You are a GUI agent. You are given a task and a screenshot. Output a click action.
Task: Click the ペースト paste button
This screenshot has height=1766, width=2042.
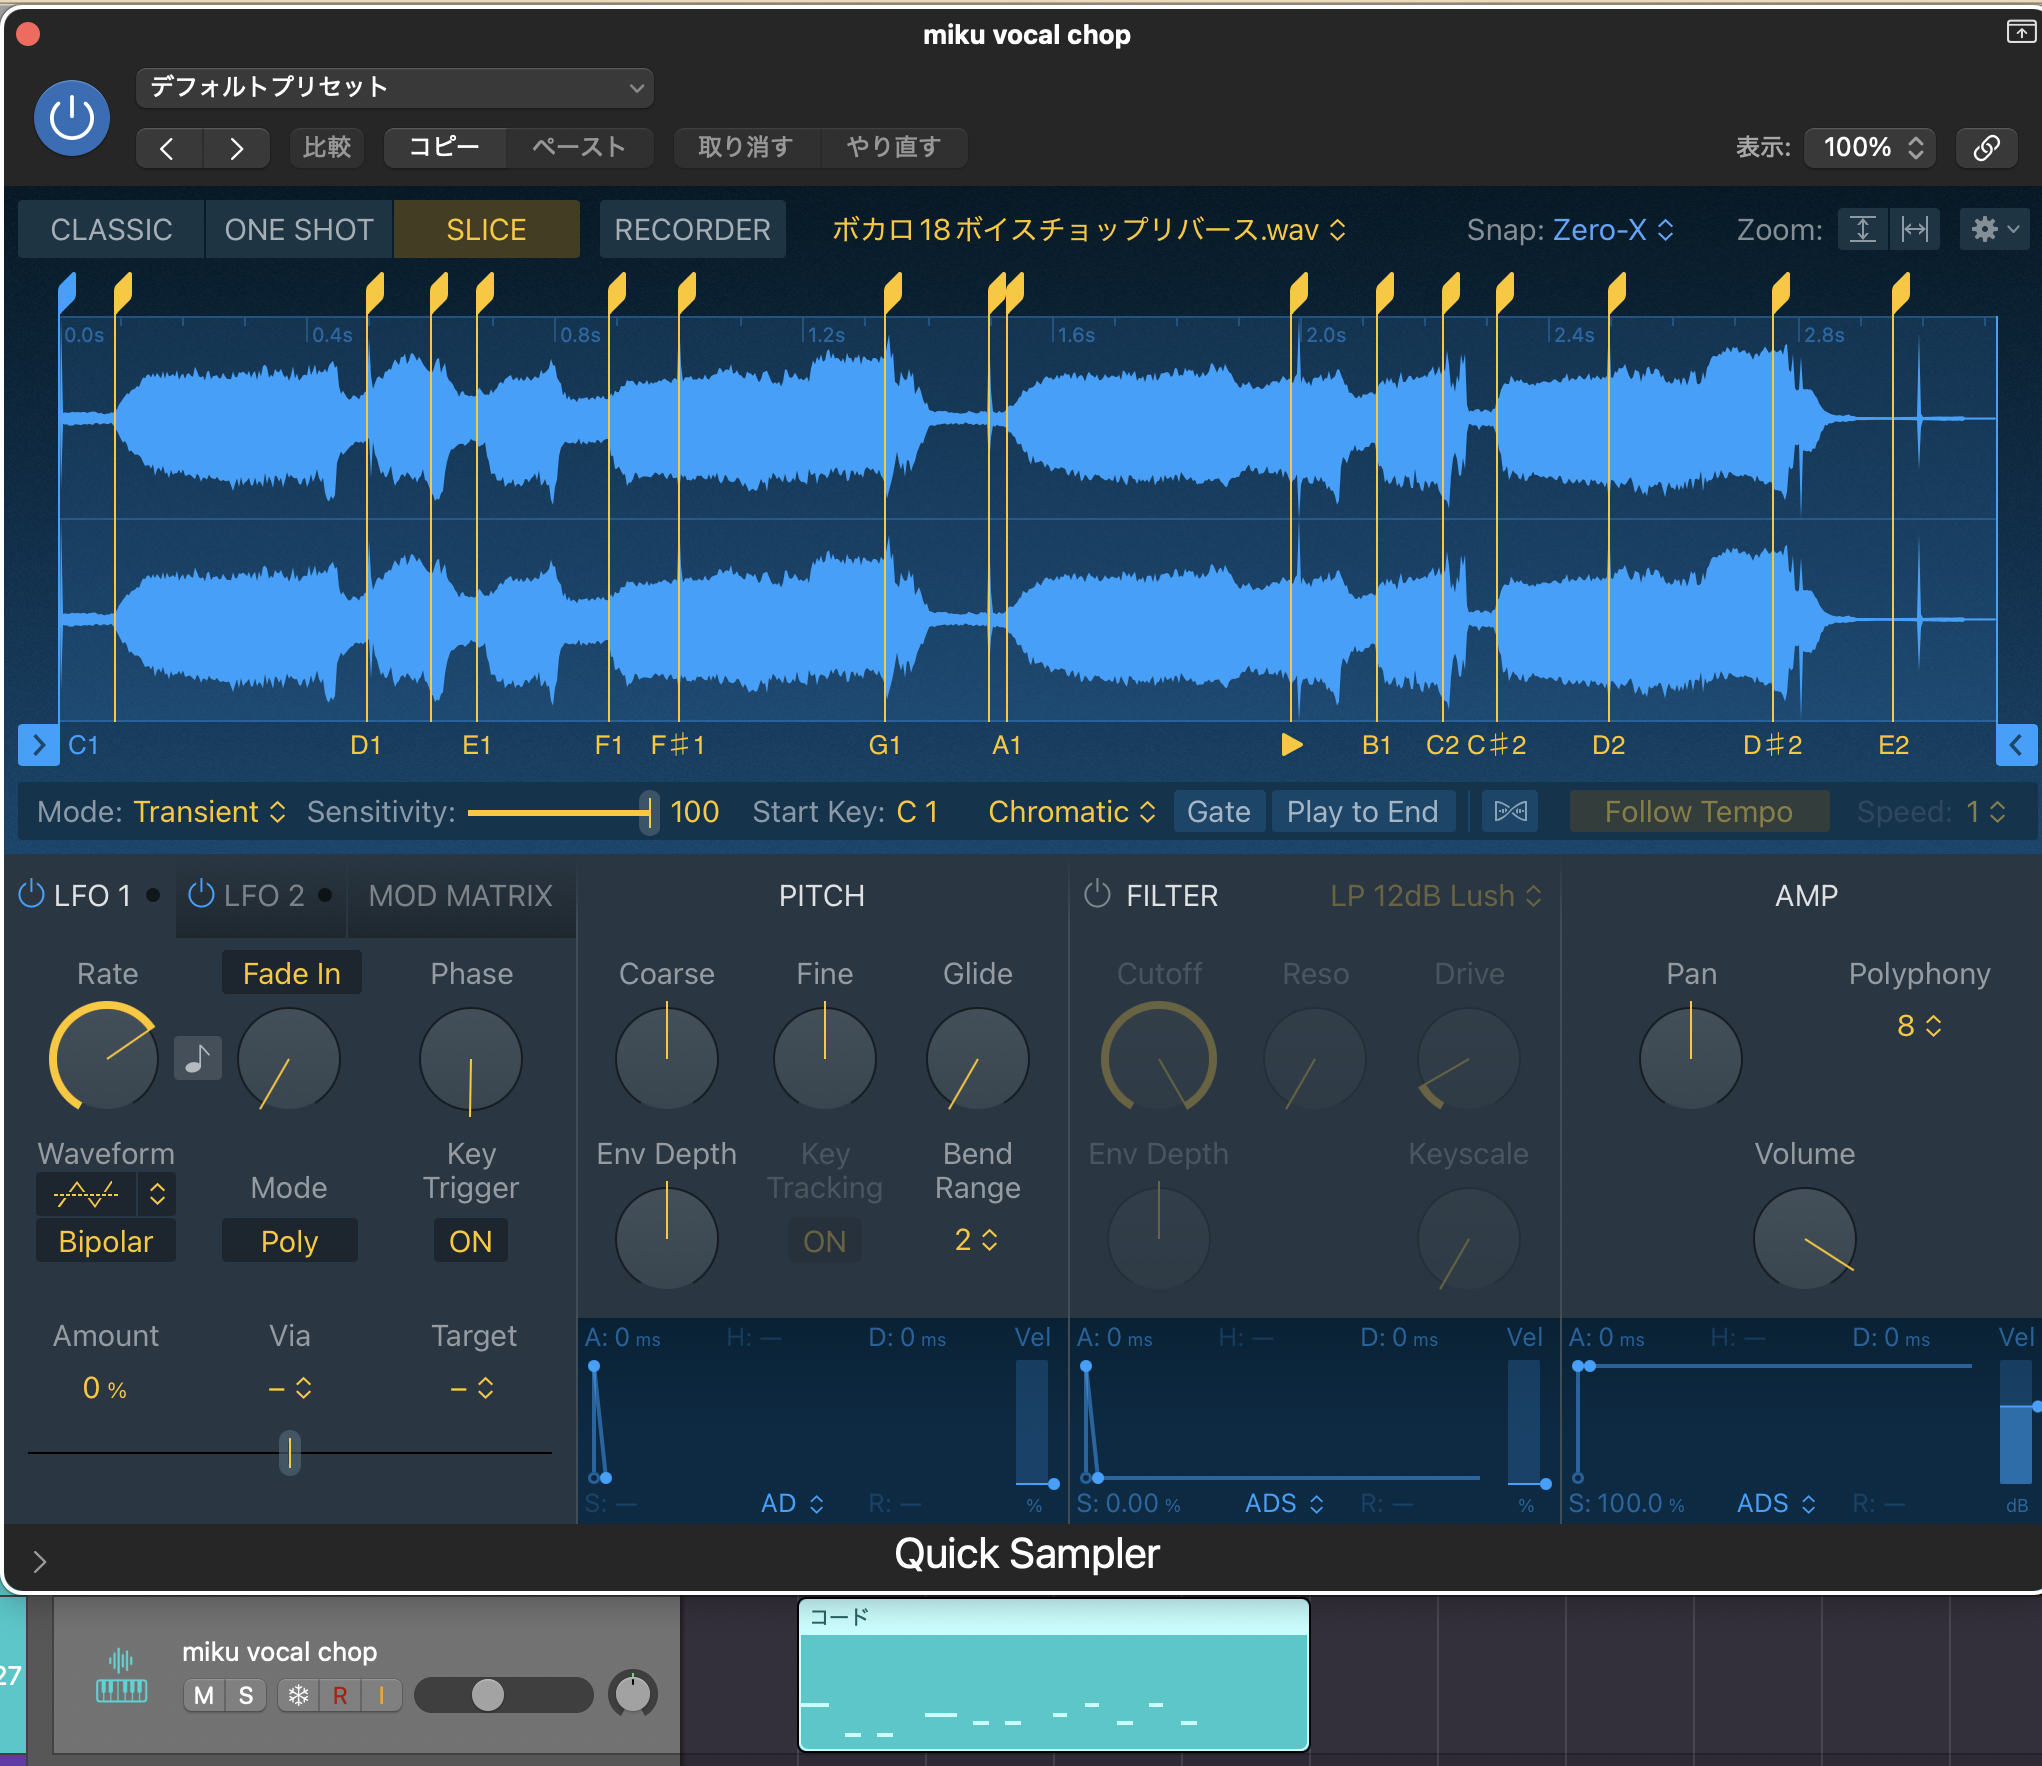[x=579, y=148]
